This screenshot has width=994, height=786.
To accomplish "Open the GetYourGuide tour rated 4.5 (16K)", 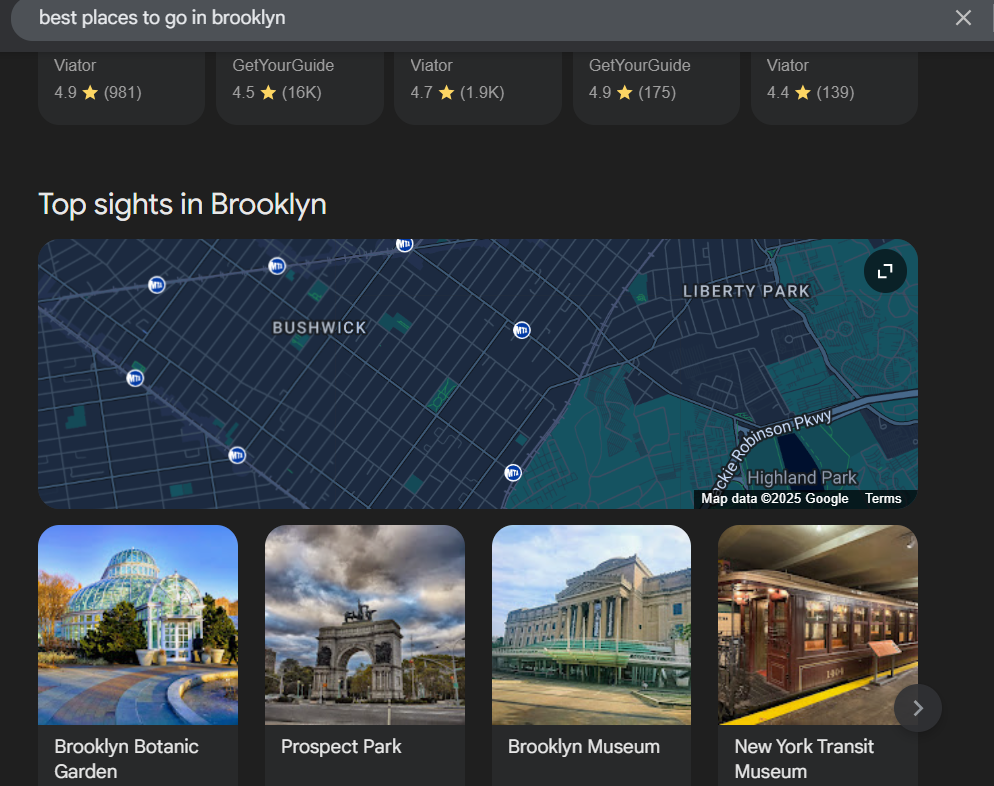I will [300, 88].
